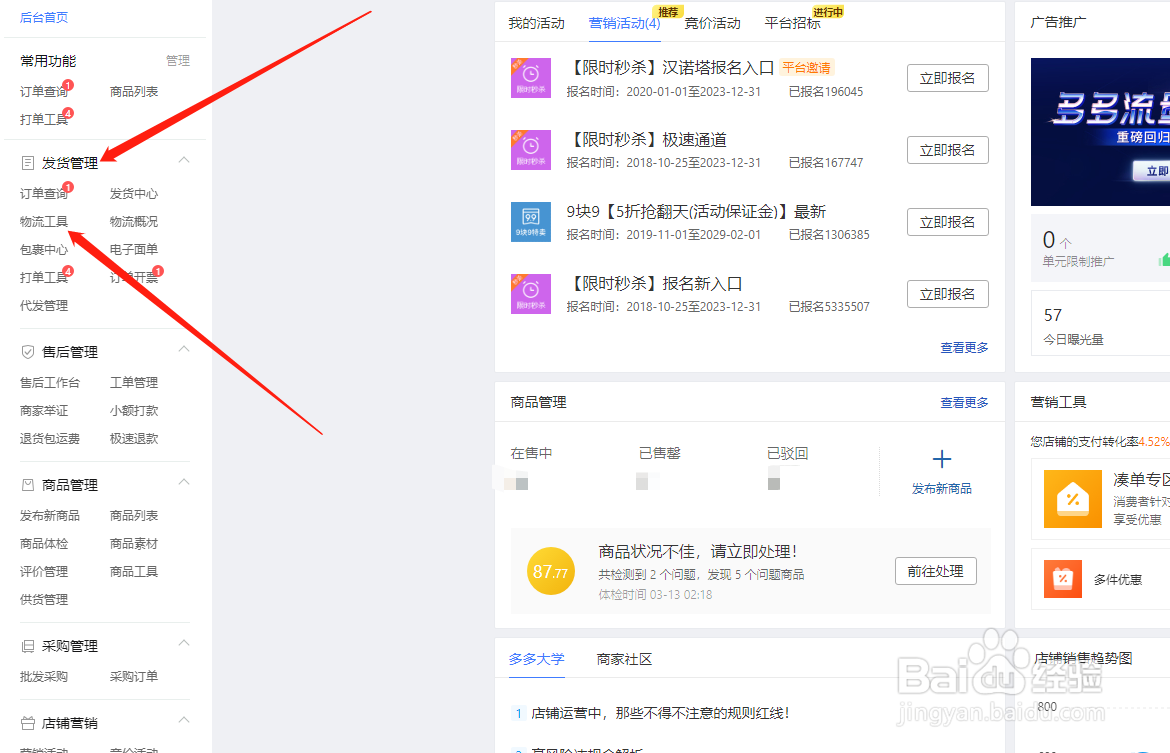Open 极速通道 flash-sale icon
1170x753 pixels.
coord(531,150)
